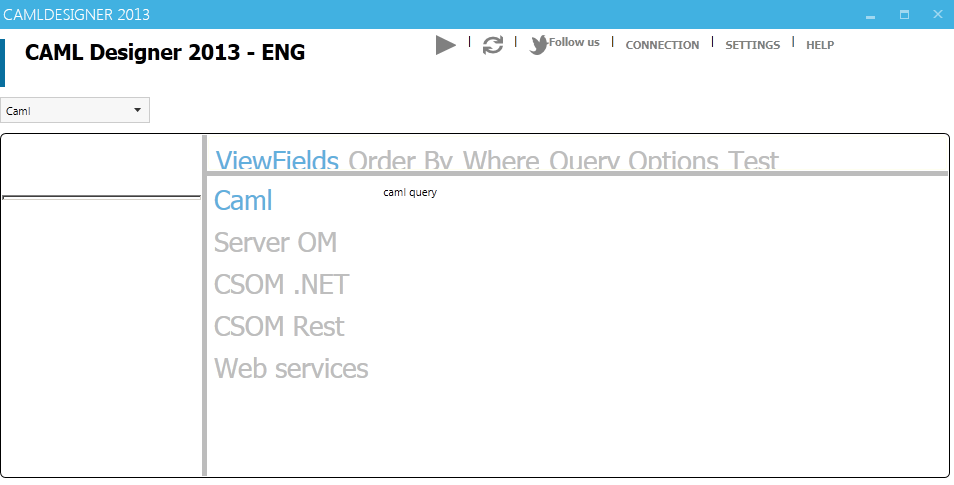Select the Caml output tab

(x=243, y=200)
